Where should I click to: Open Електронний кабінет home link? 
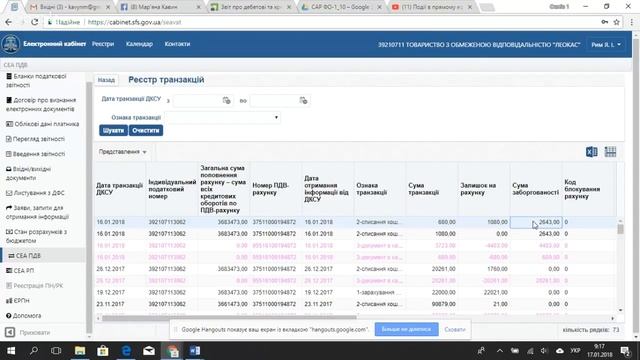54,44
